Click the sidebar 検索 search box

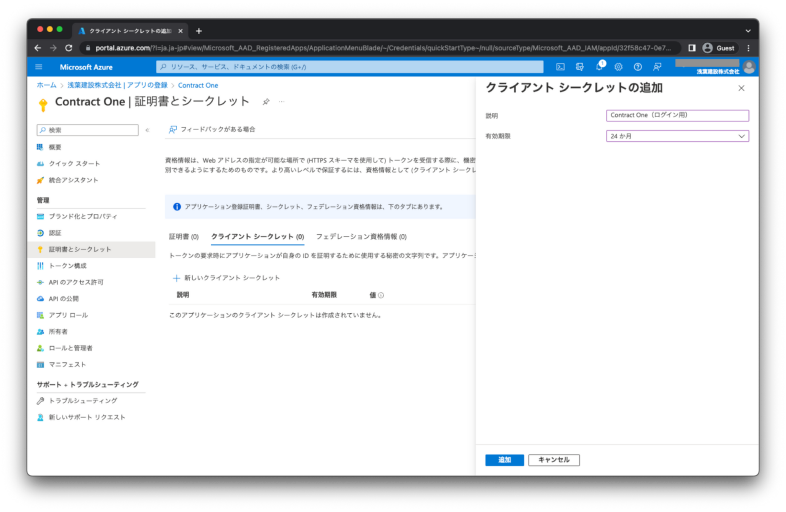coord(88,130)
